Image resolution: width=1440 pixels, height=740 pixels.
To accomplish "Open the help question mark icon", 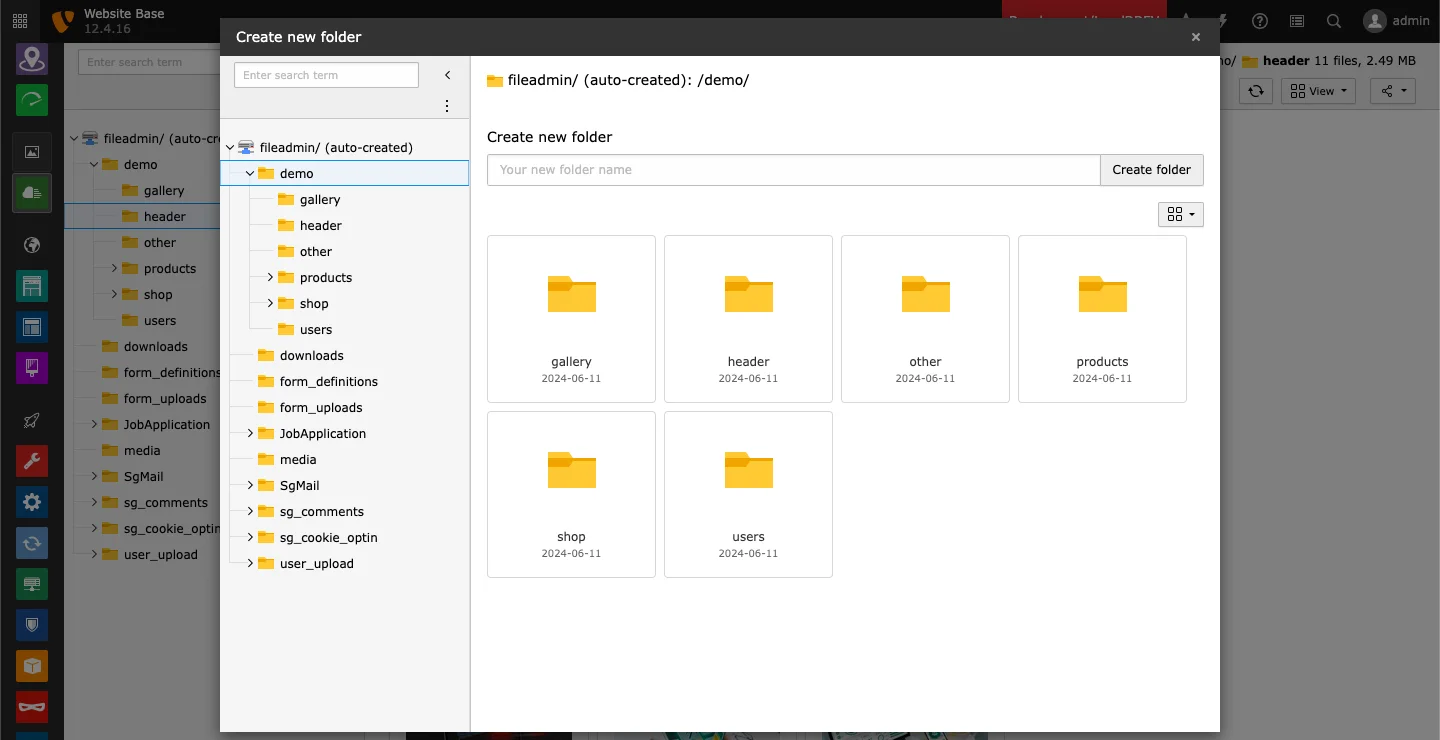I will point(1259,21).
